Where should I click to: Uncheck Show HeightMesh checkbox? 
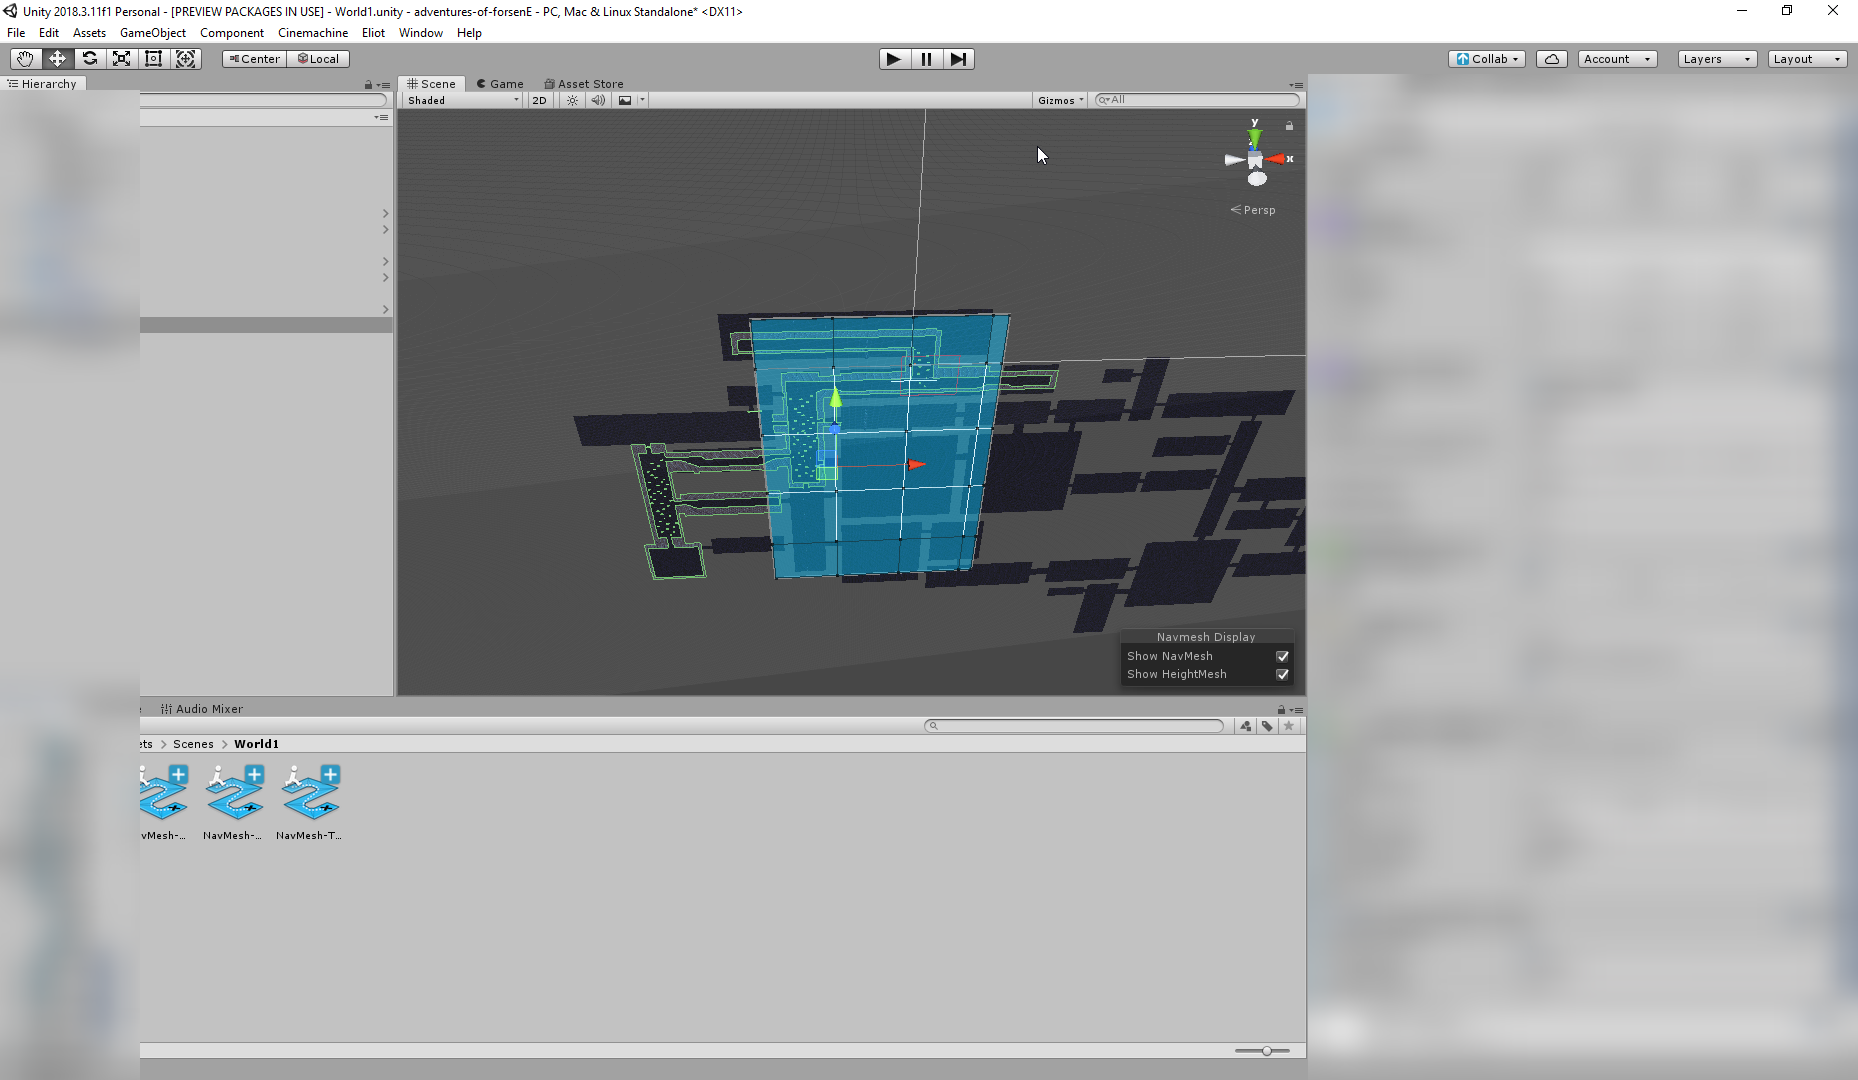pos(1282,674)
